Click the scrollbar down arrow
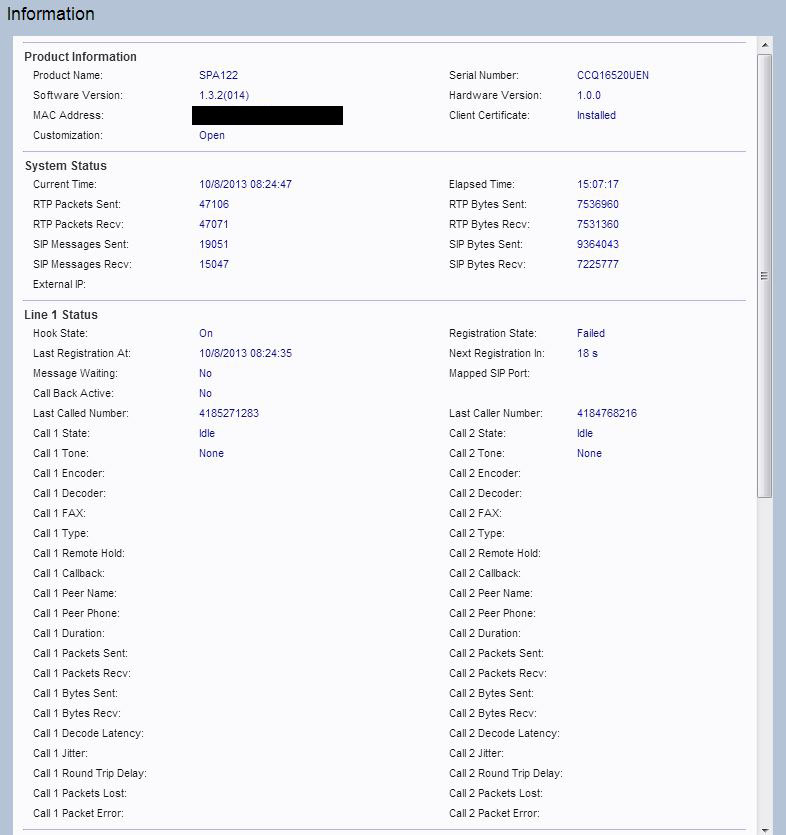This screenshot has width=786, height=835. click(x=765, y=828)
